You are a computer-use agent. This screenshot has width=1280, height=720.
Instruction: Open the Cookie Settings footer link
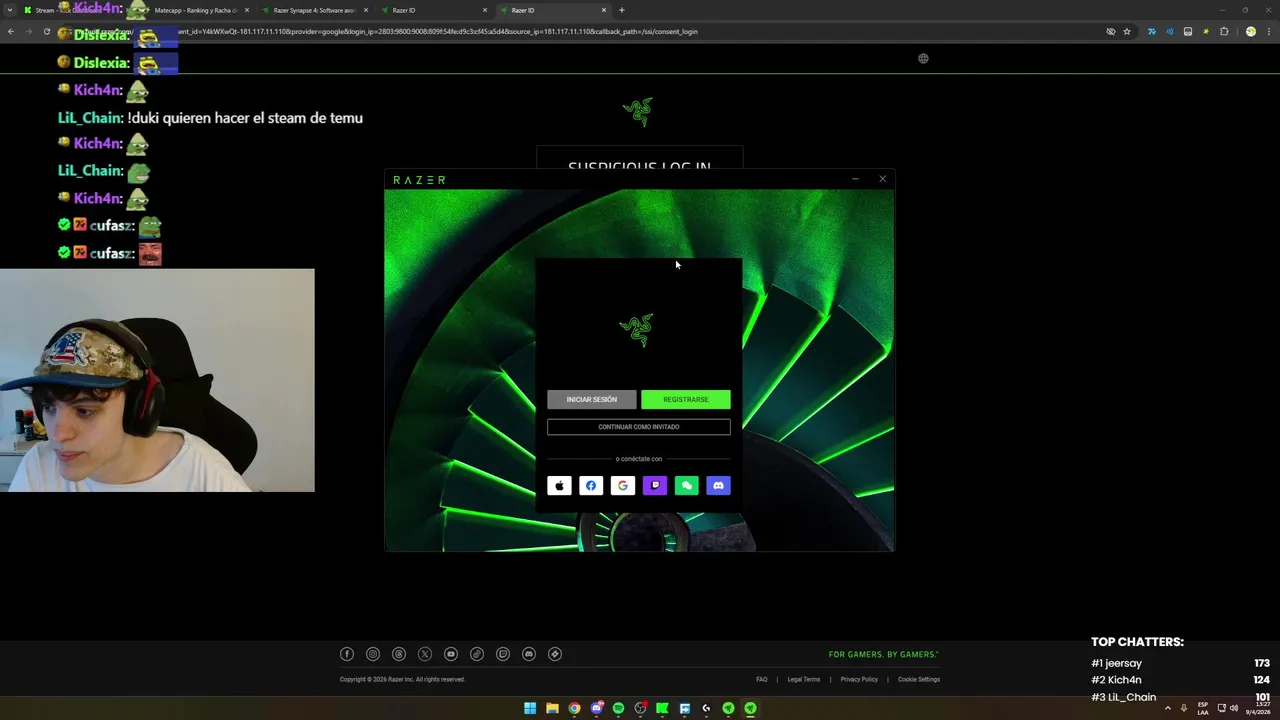point(919,679)
